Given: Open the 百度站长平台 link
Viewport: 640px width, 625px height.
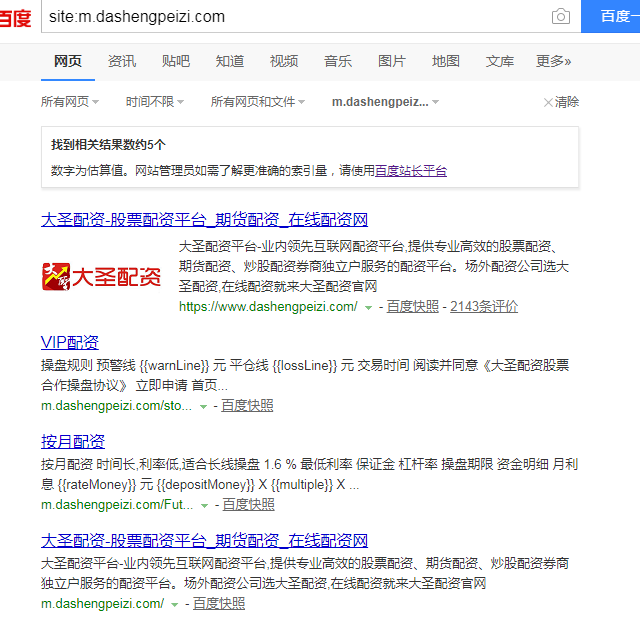Looking at the screenshot, I should pos(411,171).
